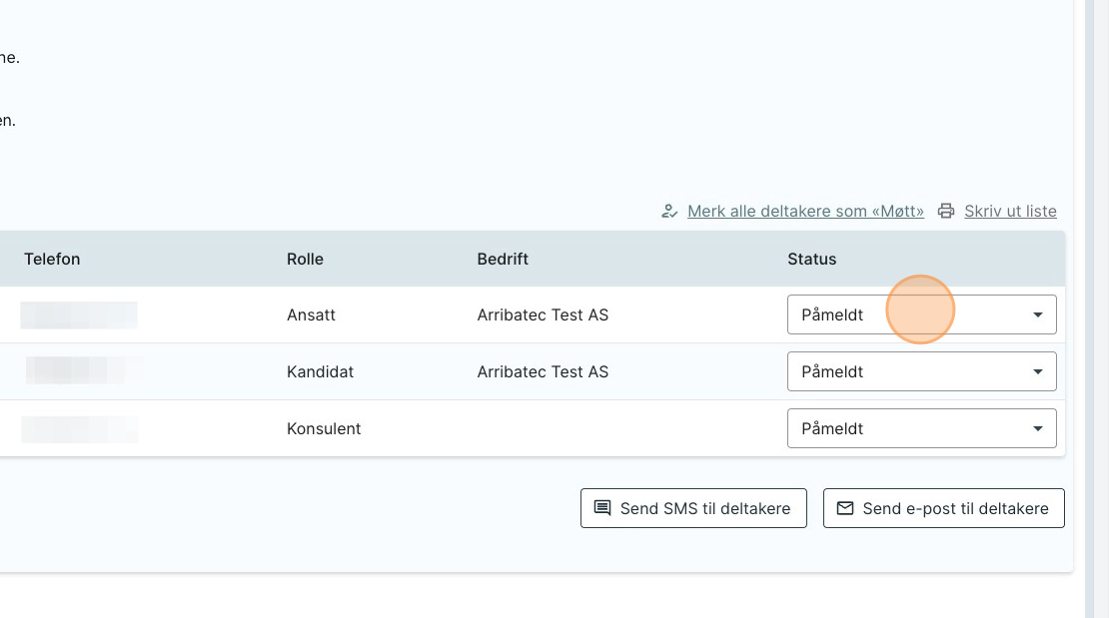The height and width of the screenshot is (618, 1109).
Task: Click Merk alle deltakere som «Møtt» link
Action: pyautogui.click(x=805, y=211)
